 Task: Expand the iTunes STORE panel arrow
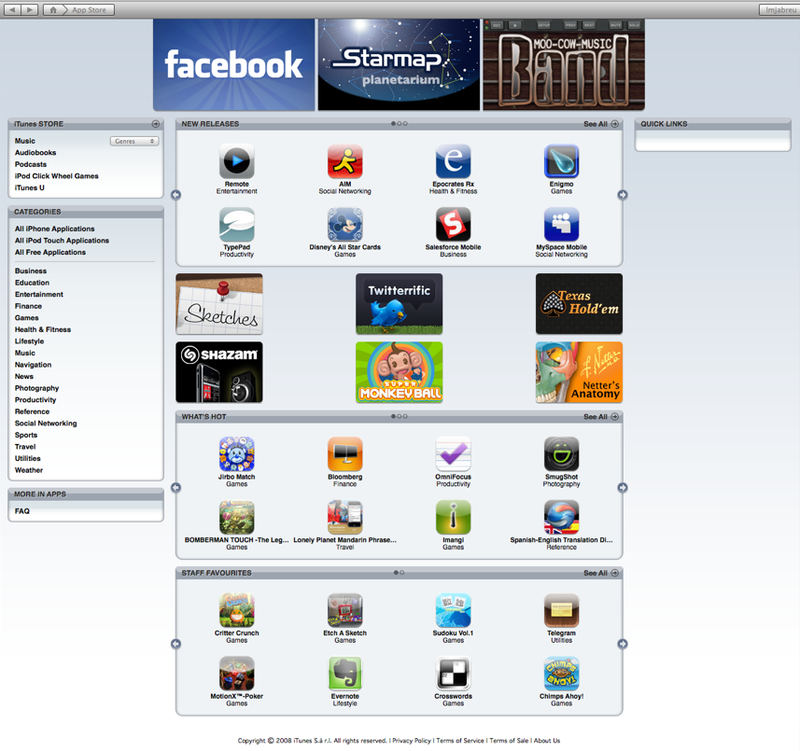pyautogui.click(x=156, y=124)
